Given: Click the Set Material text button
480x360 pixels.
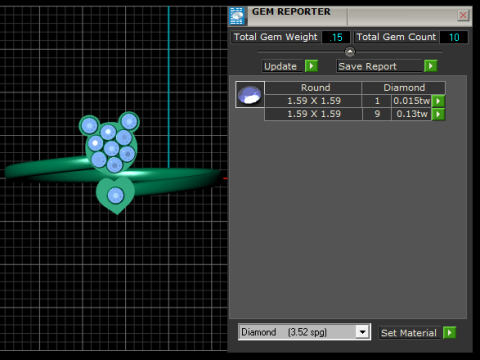Looking at the screenshot, I should click(x=409, y=333).
